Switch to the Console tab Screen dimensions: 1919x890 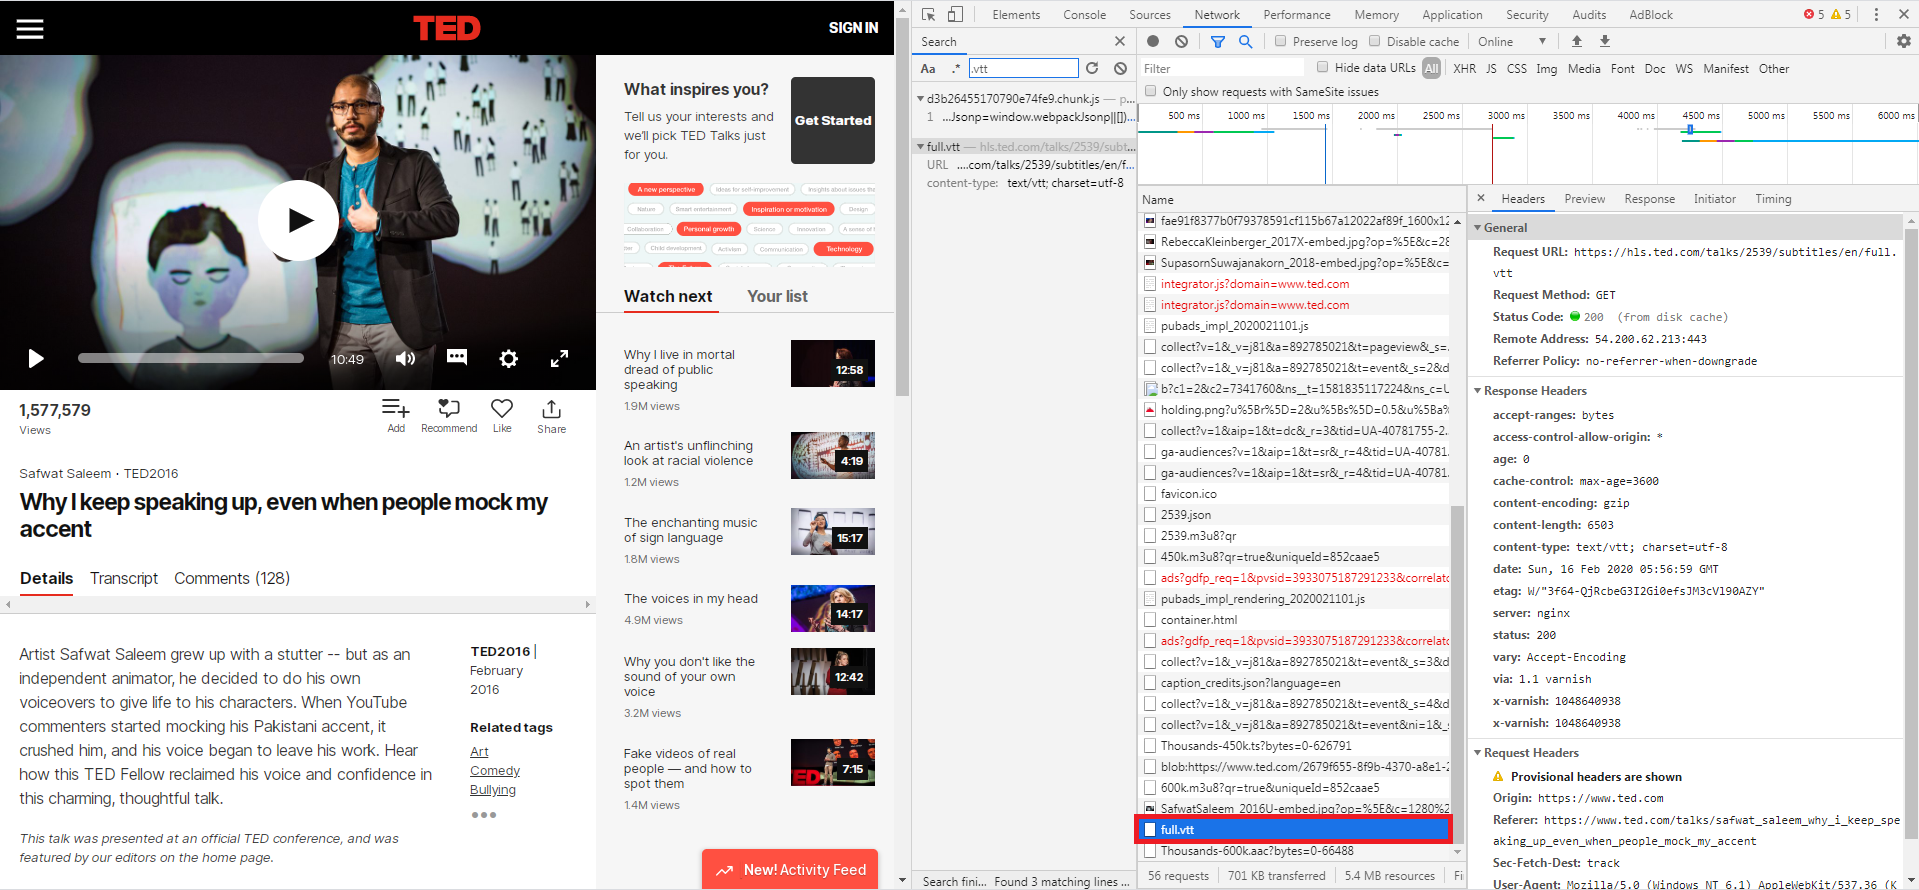[x=1084, y=14]
